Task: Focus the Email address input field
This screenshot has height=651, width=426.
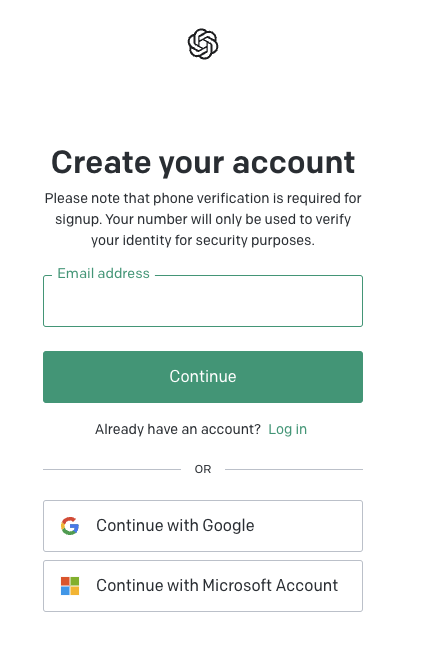Action: coord(203,301)
